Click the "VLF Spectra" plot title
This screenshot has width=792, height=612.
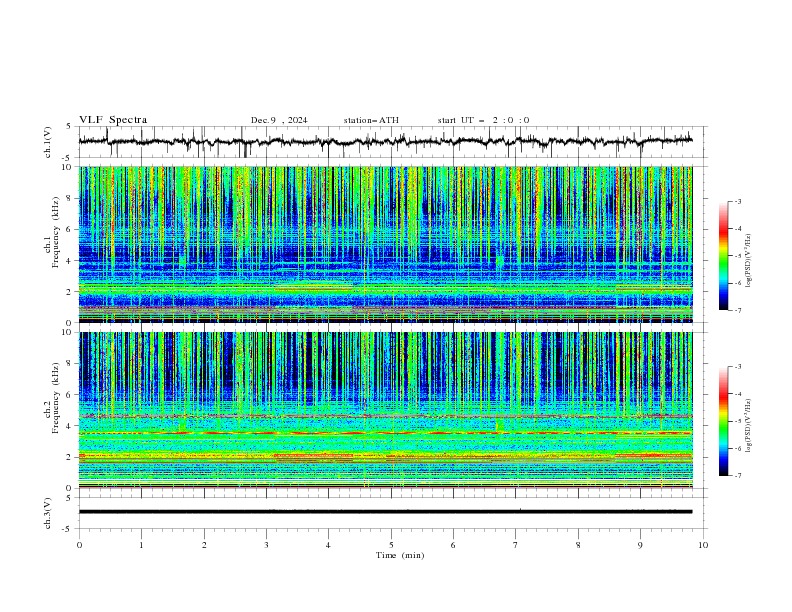point(113,120)
